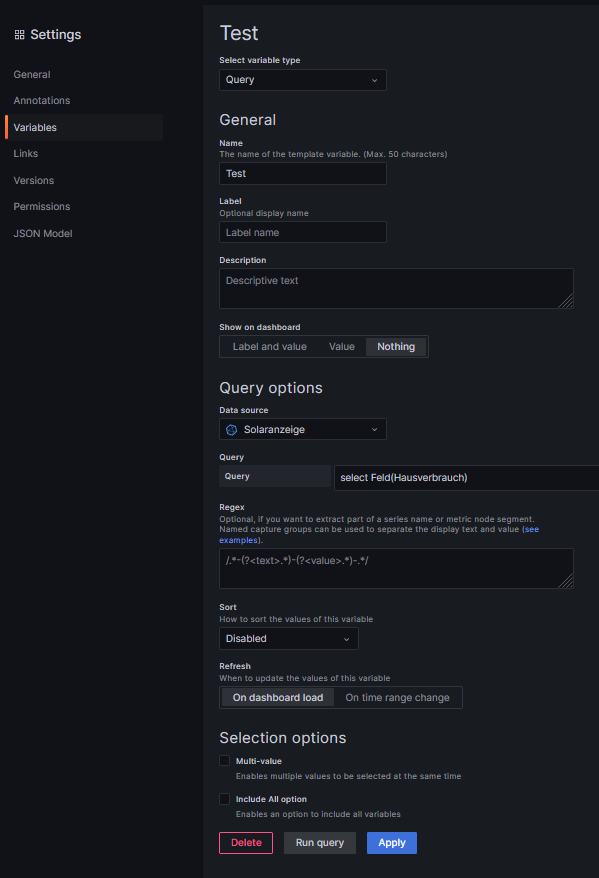Click the Apply button

coord(392,843)
